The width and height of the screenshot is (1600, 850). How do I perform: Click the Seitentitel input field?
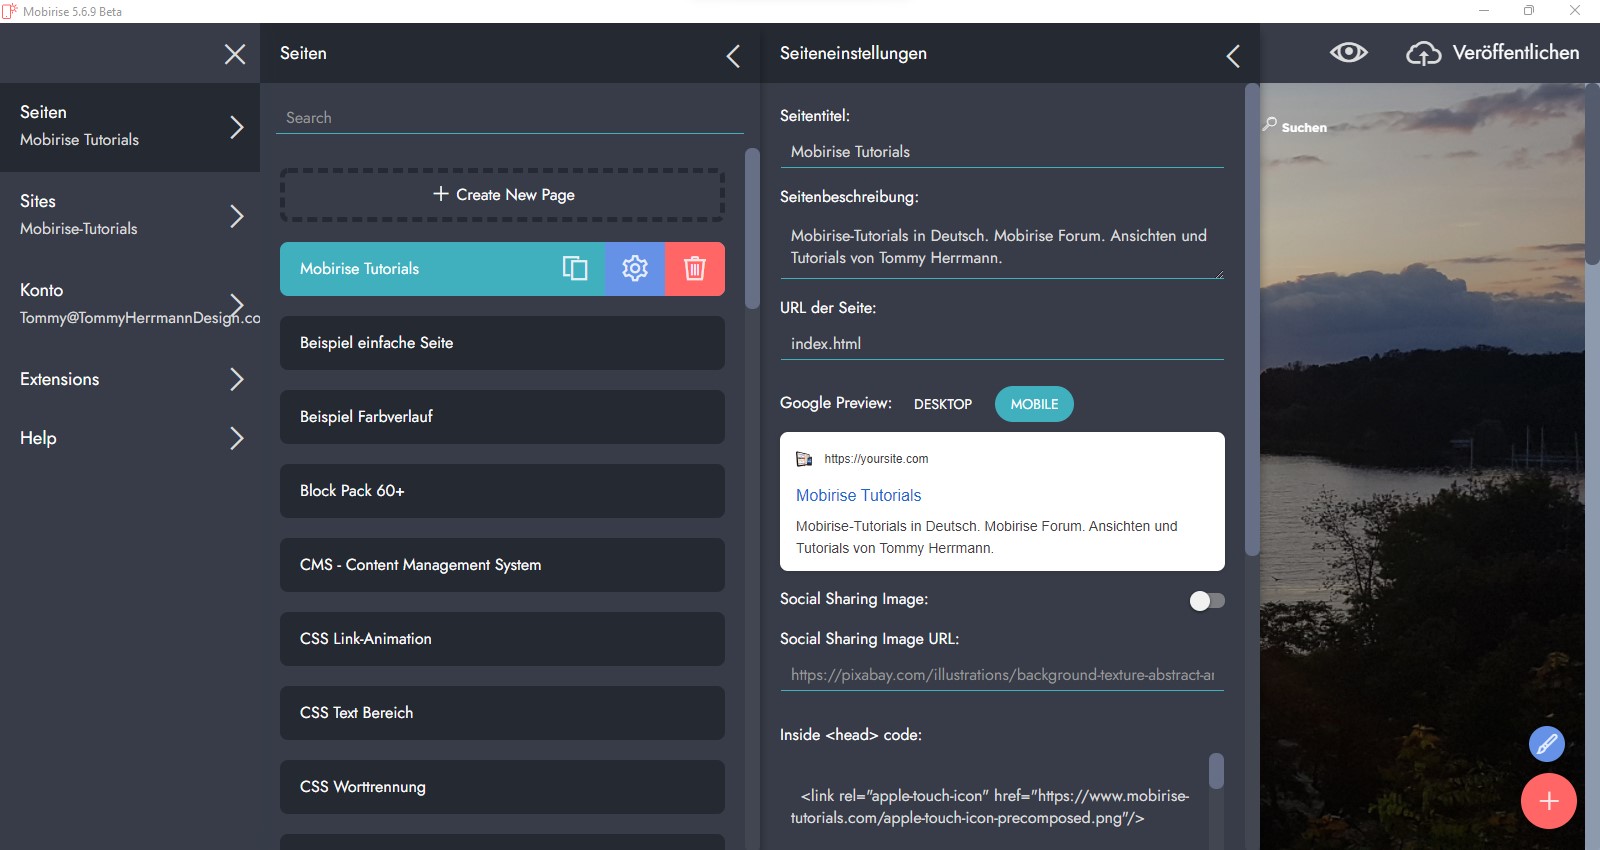pos(1001,152)
